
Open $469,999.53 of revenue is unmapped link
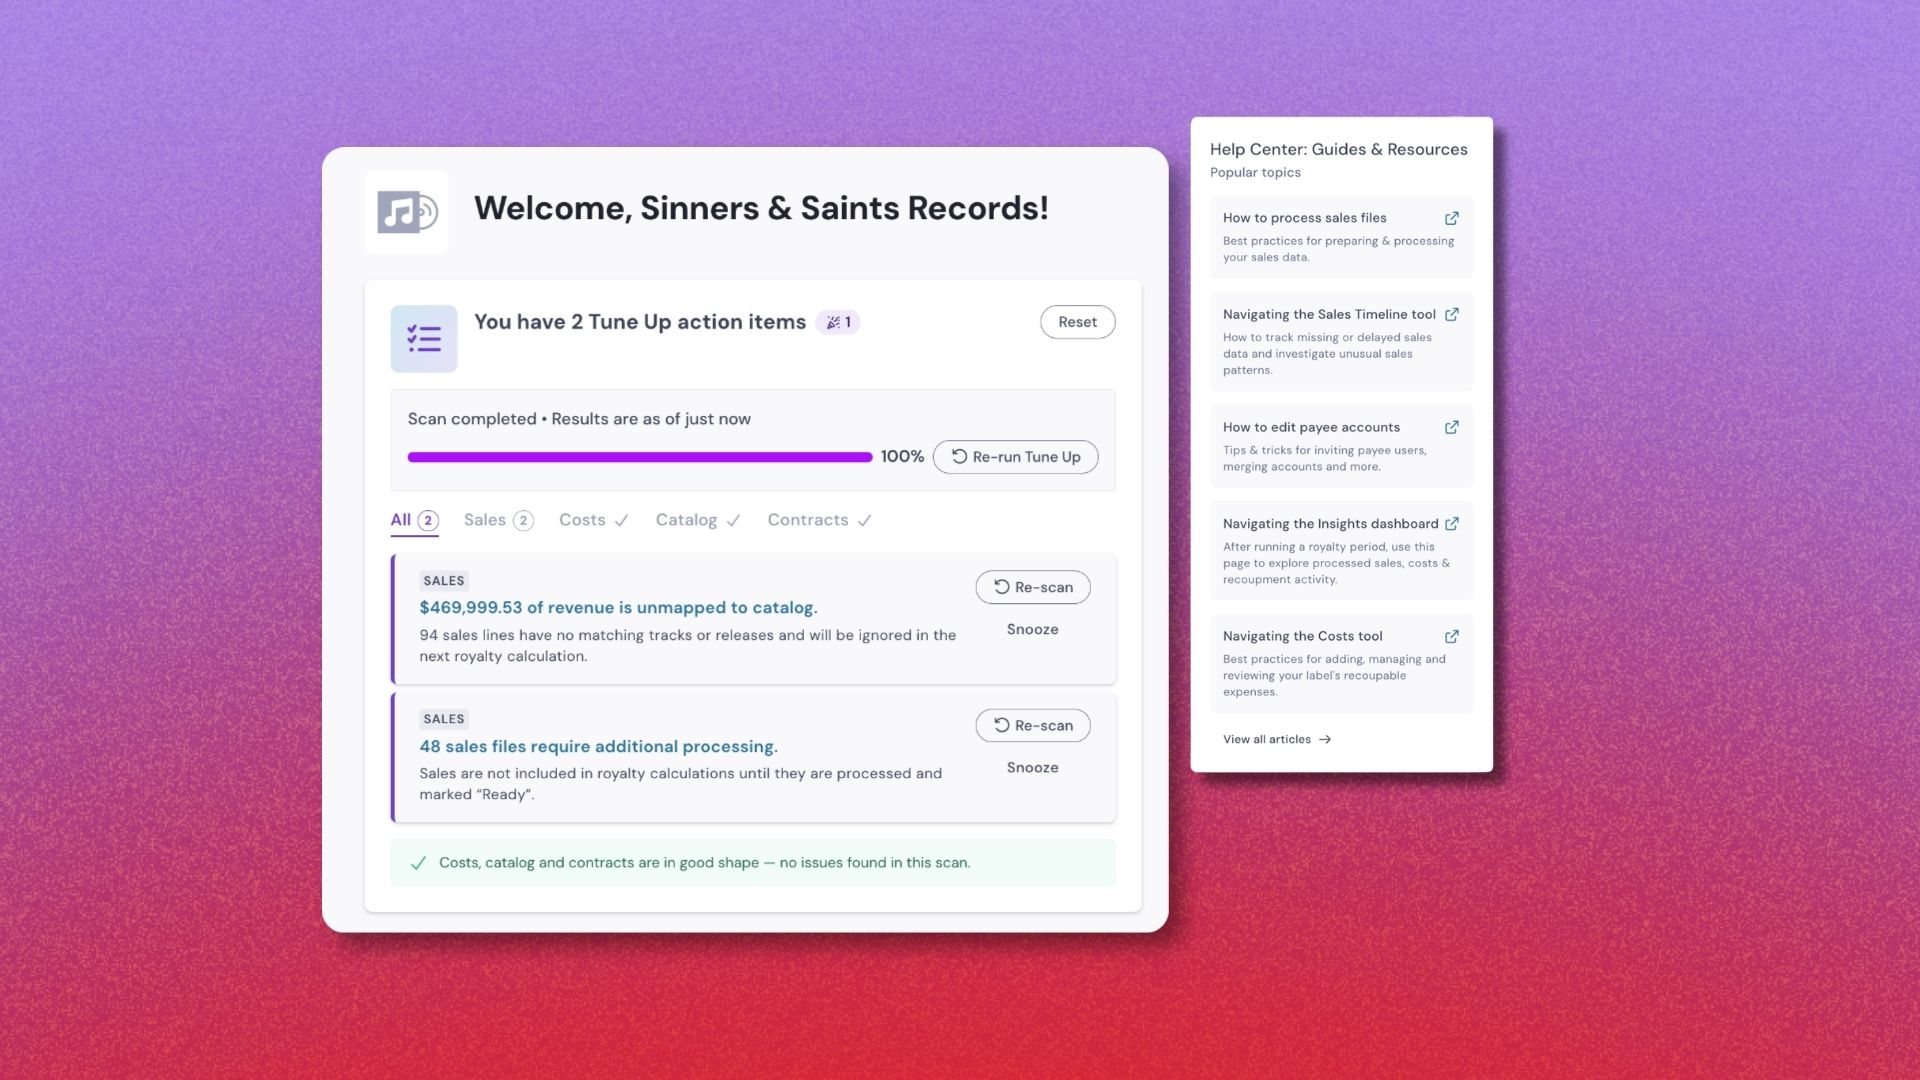(x=618, y=607)
